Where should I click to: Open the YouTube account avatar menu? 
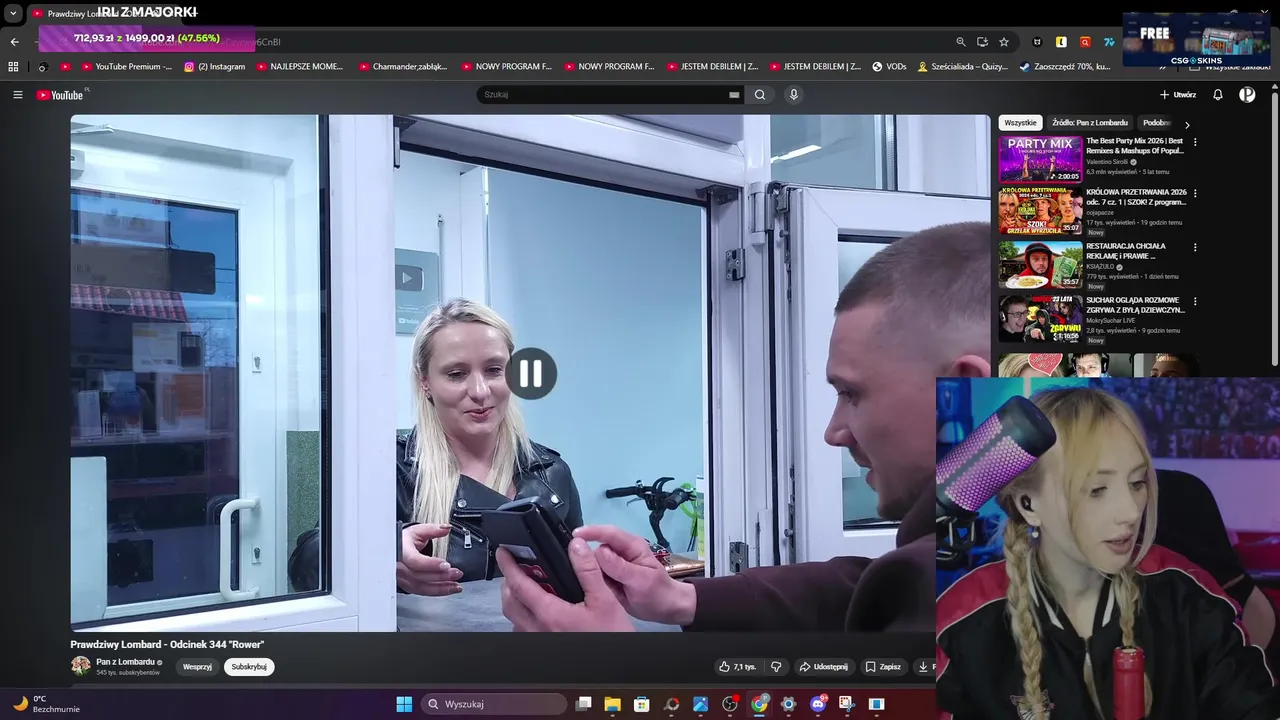(x=1247, y=95)
